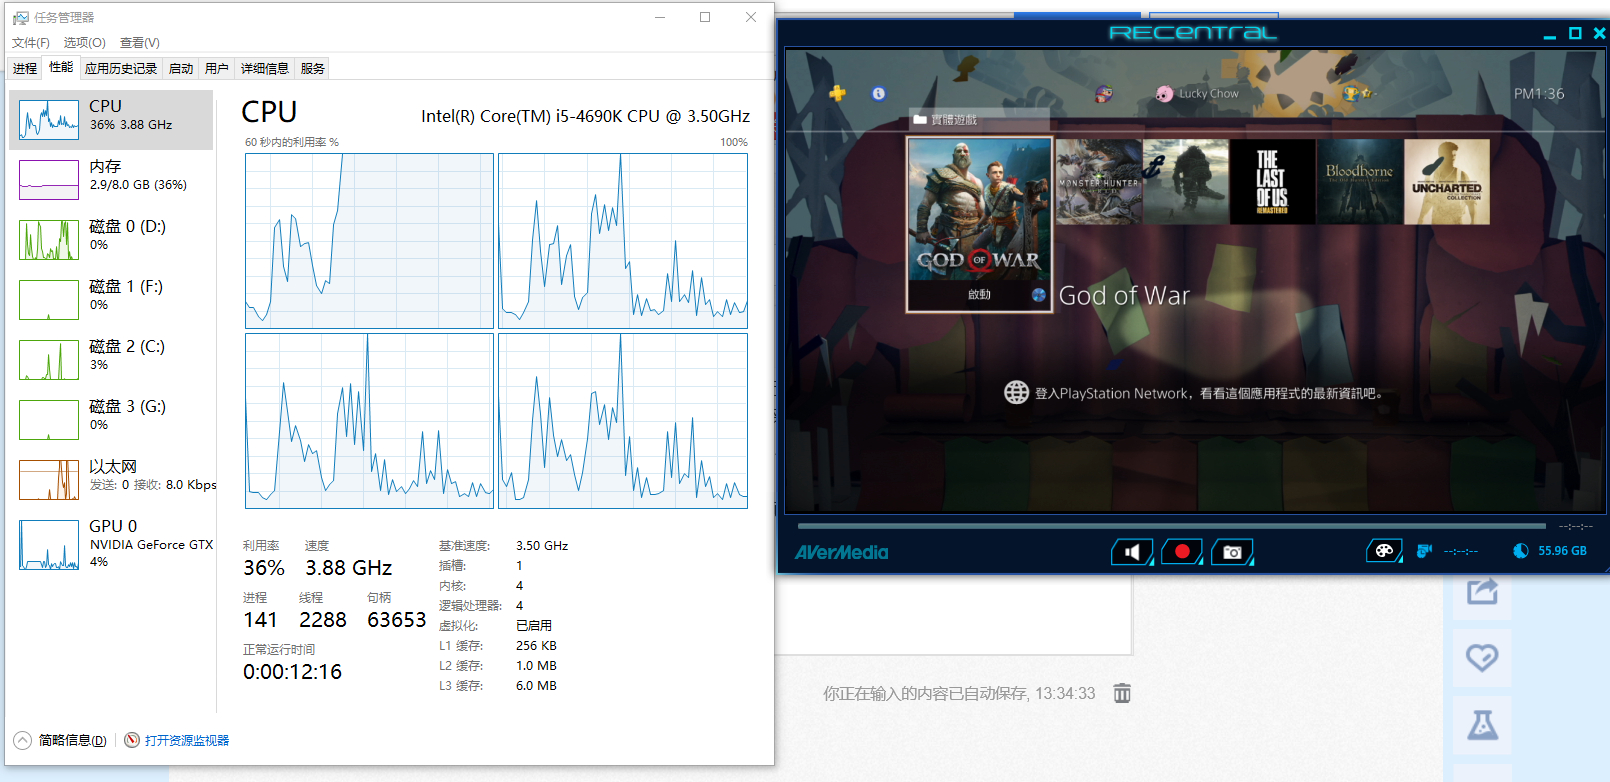The height and width of the screenshot is (782, 1610).
Task: Click the friends avatar icon in PS4 bar
Action: pyautogui.click(x=1104, y=94)
